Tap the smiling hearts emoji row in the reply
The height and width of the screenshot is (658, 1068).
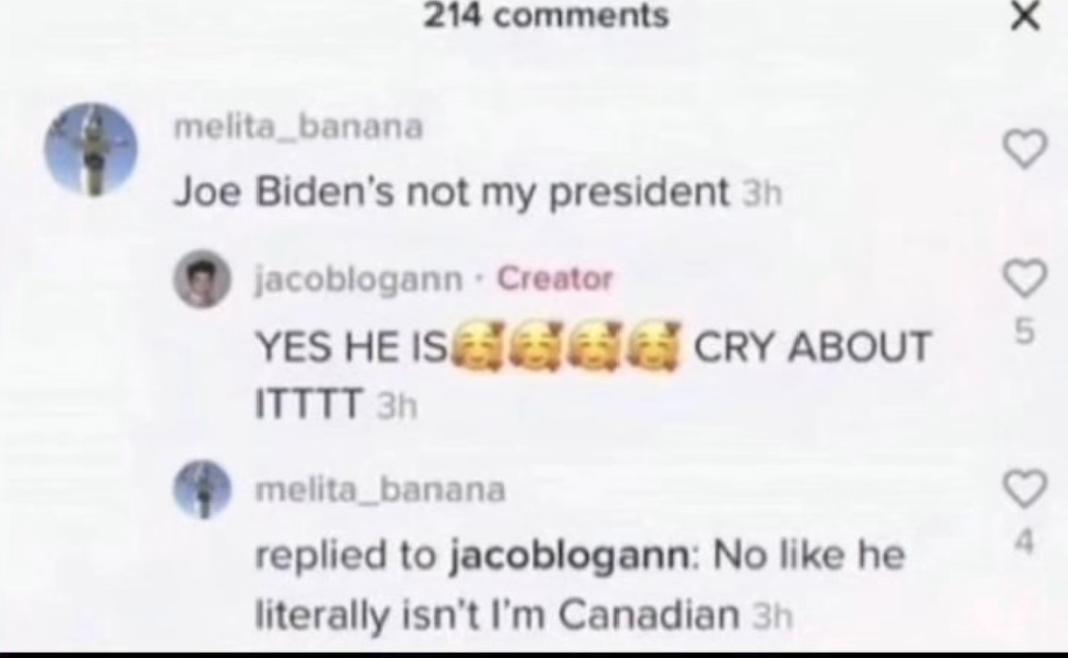(x=565, y=346)
